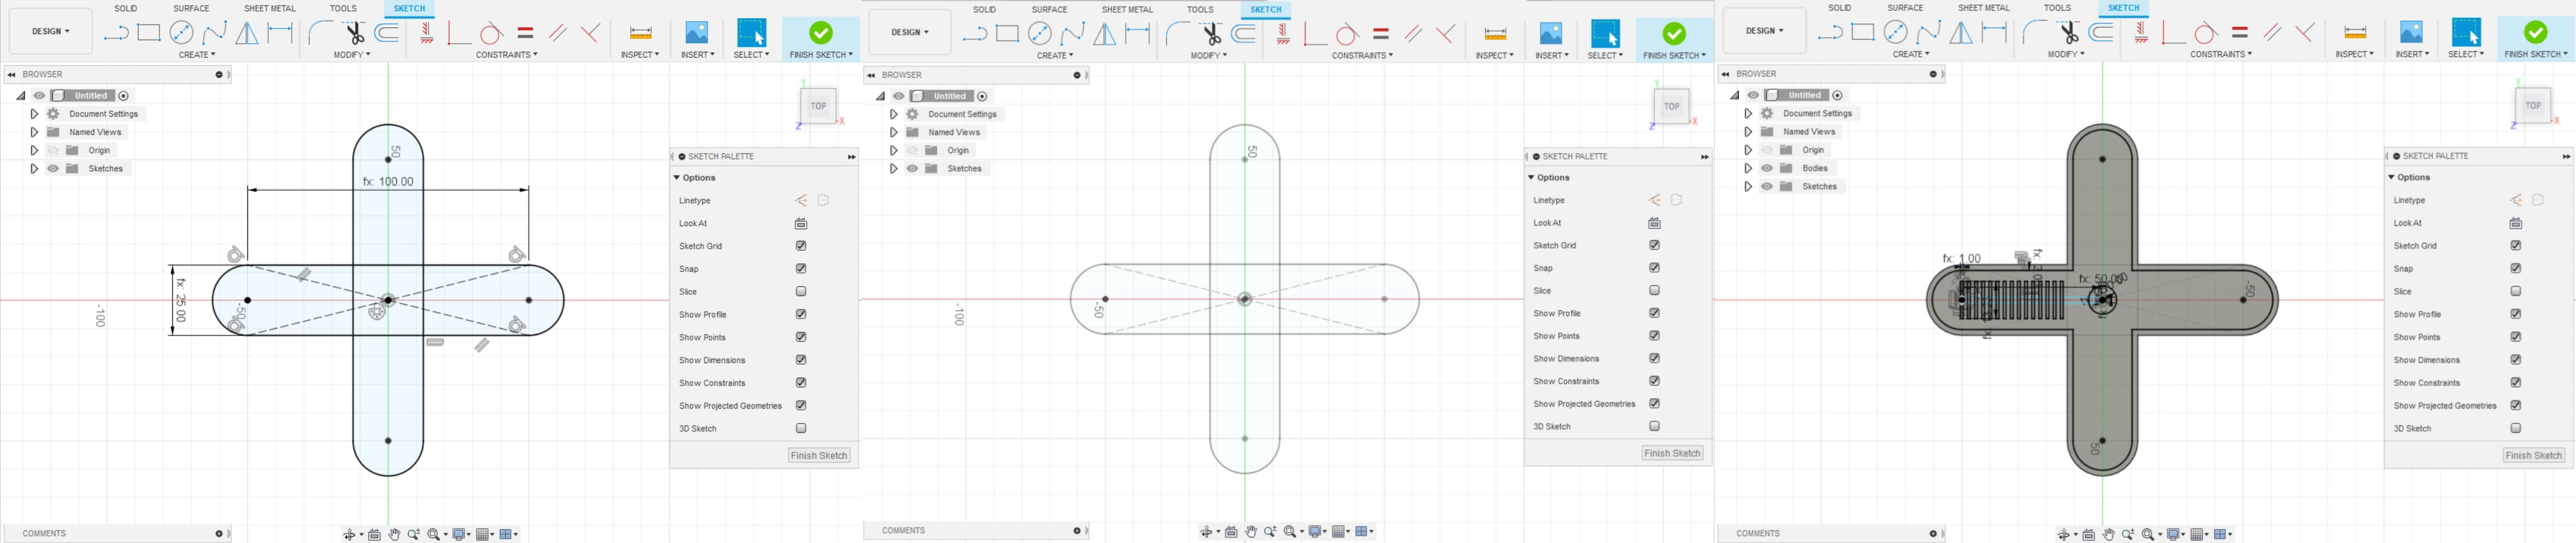Screen dimensions: 2576x543
Task: Switch to SOLID tab in left window
Action: (x=126, y=8)
